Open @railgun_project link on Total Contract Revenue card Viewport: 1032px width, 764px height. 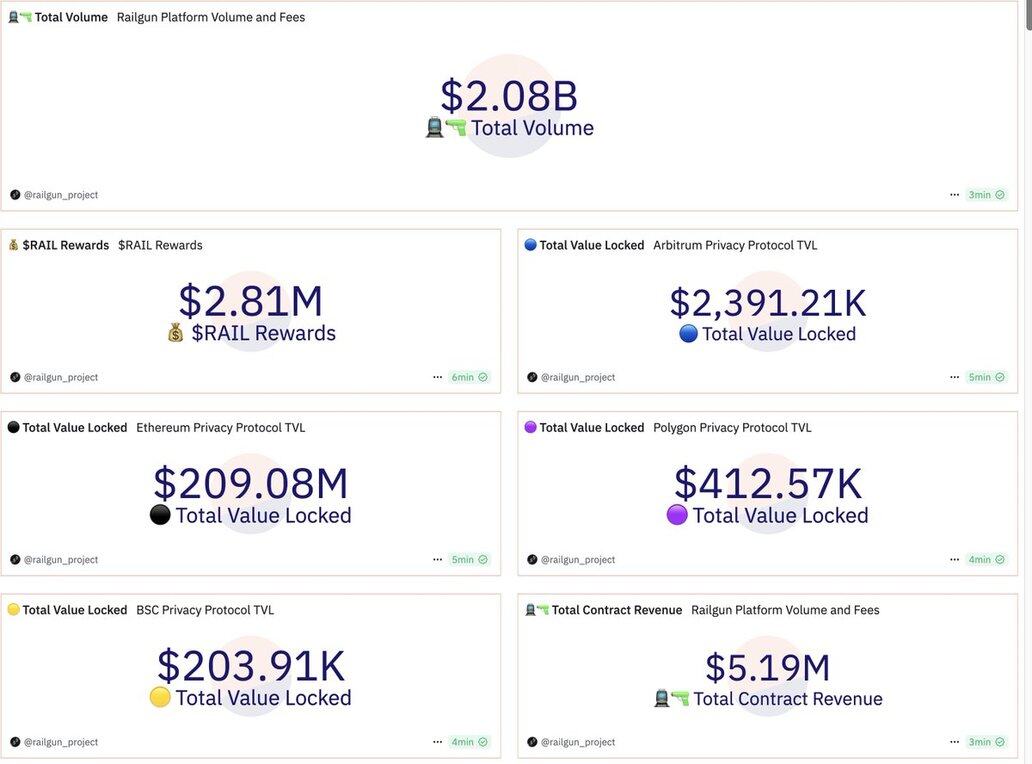[578, 742]
